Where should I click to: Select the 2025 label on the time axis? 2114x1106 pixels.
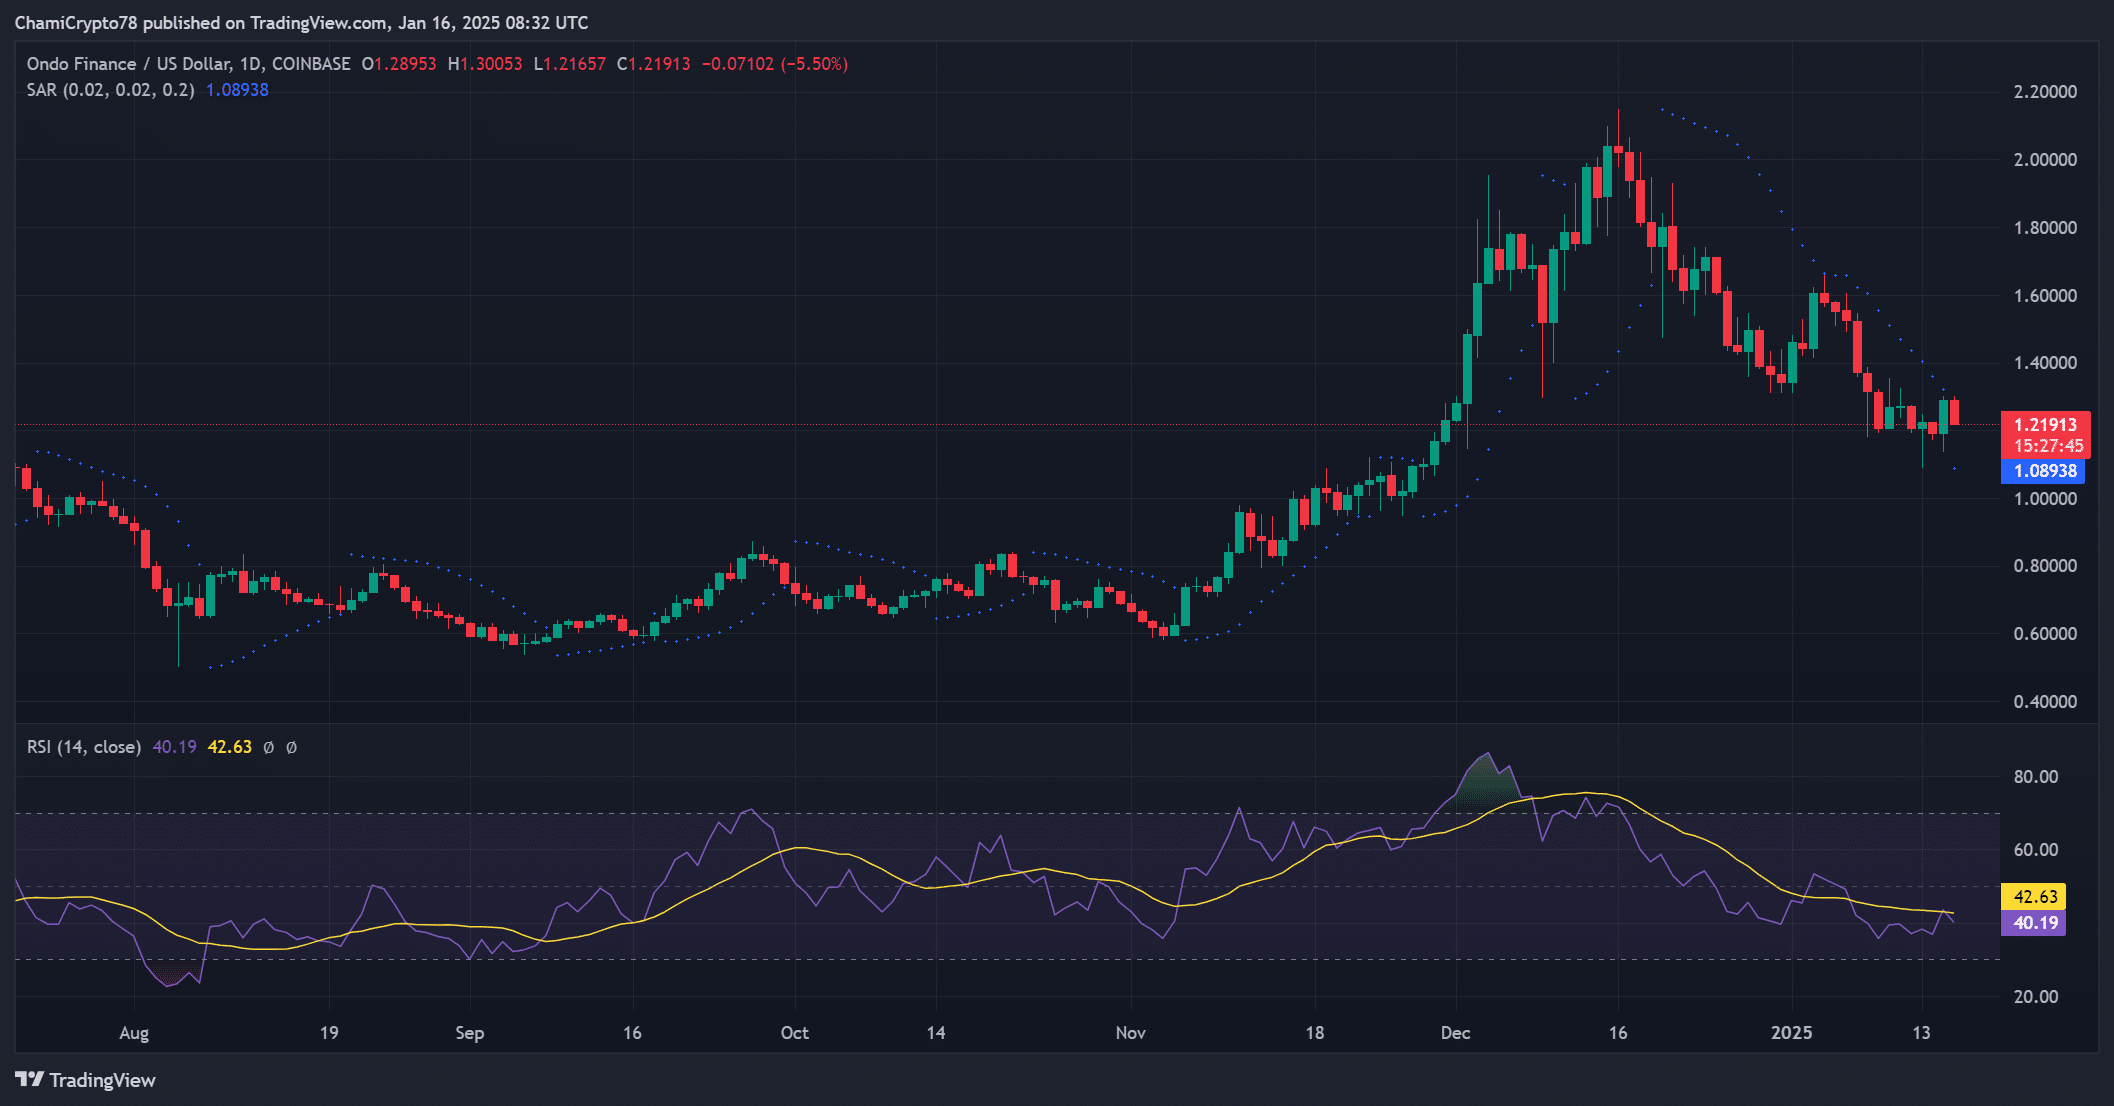coord(1793,1033)
